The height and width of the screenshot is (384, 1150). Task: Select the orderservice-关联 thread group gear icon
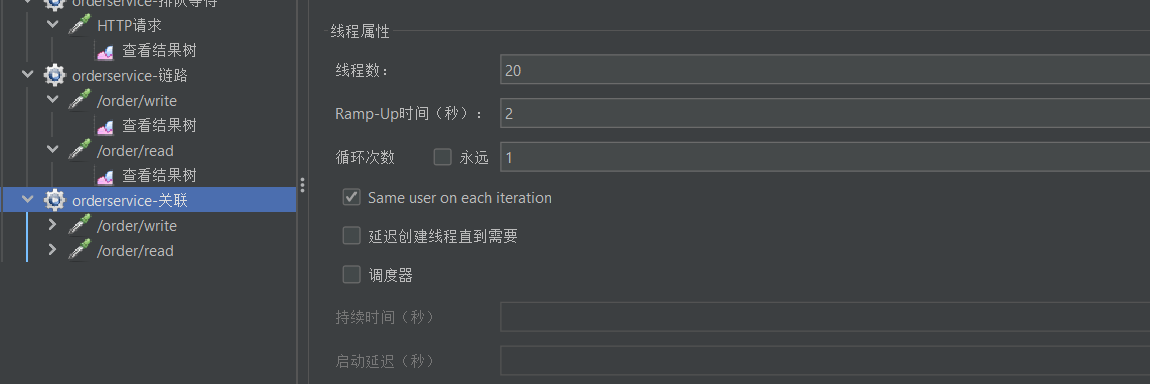(x=54, y=200)
